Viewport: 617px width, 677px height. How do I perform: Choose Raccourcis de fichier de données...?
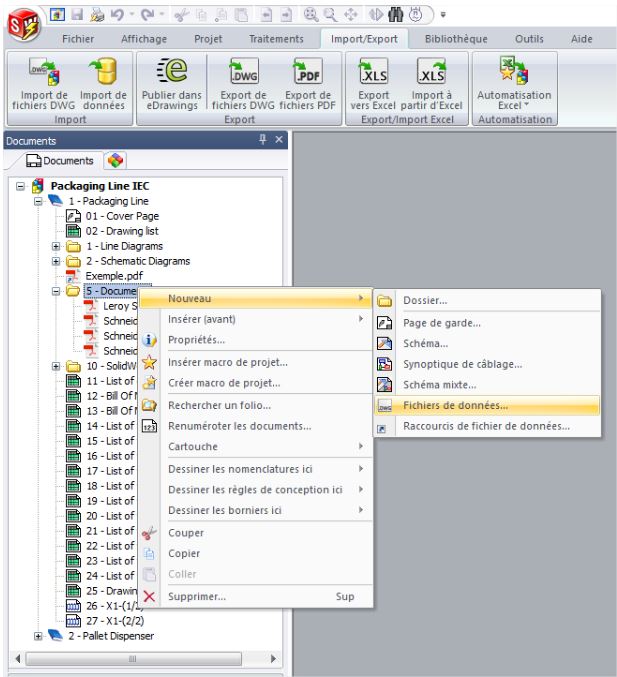487,427
